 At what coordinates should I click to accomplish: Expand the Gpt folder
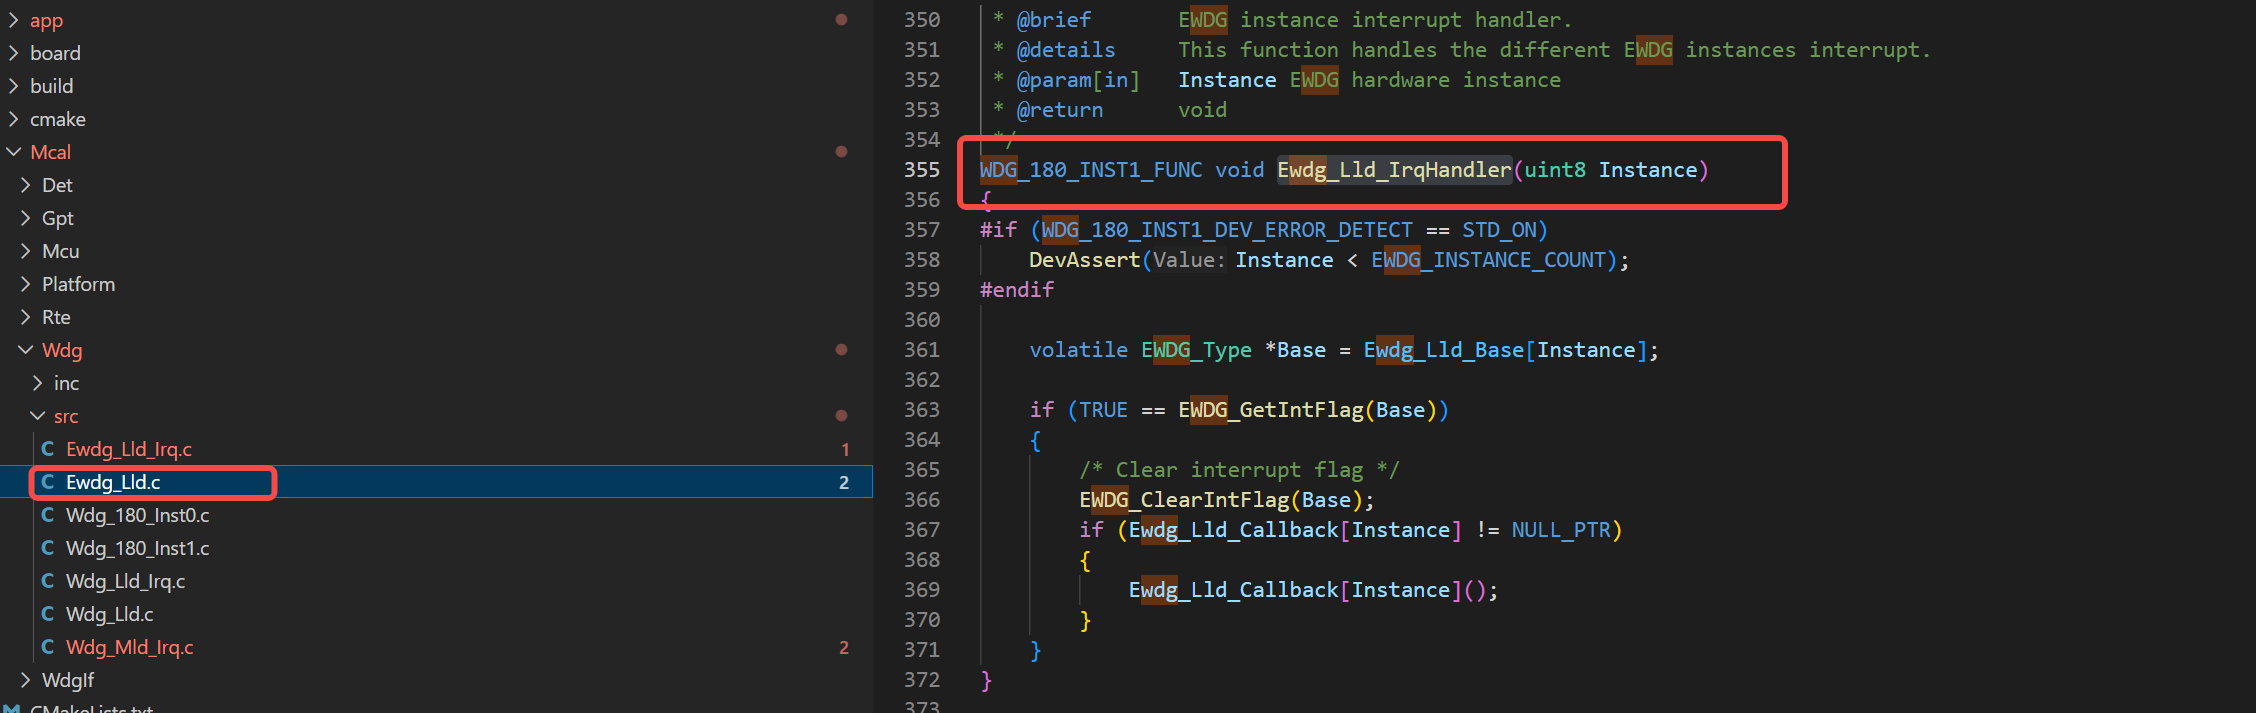(26, 218)
